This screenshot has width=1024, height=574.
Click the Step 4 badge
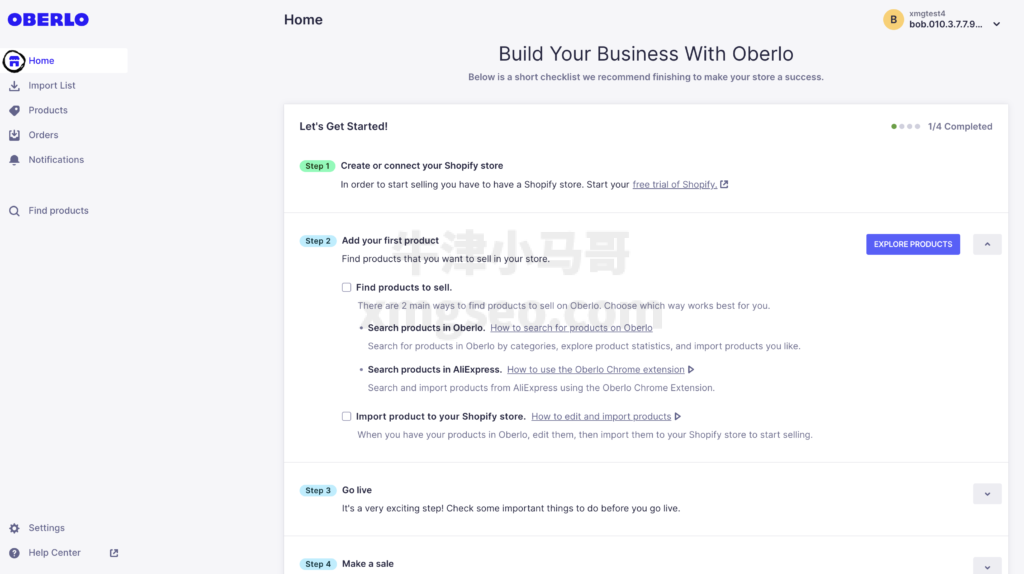pos(318,564)
